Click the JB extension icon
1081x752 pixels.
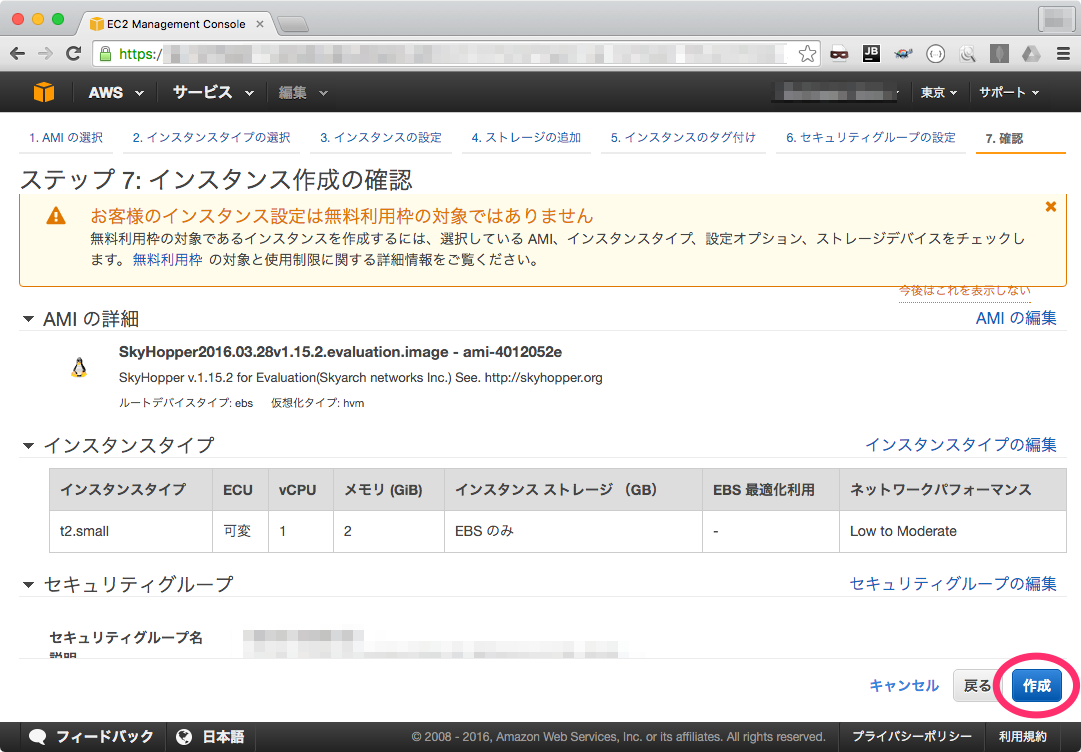coord(871,53)
